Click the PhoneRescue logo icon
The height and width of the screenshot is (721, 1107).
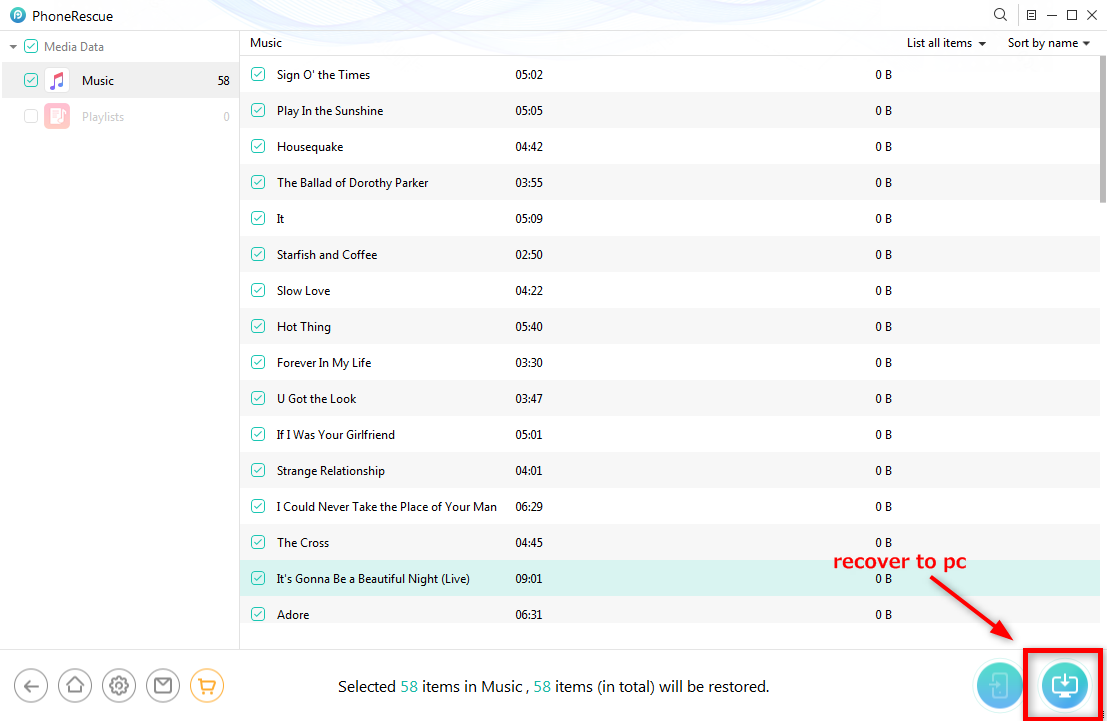18,15
